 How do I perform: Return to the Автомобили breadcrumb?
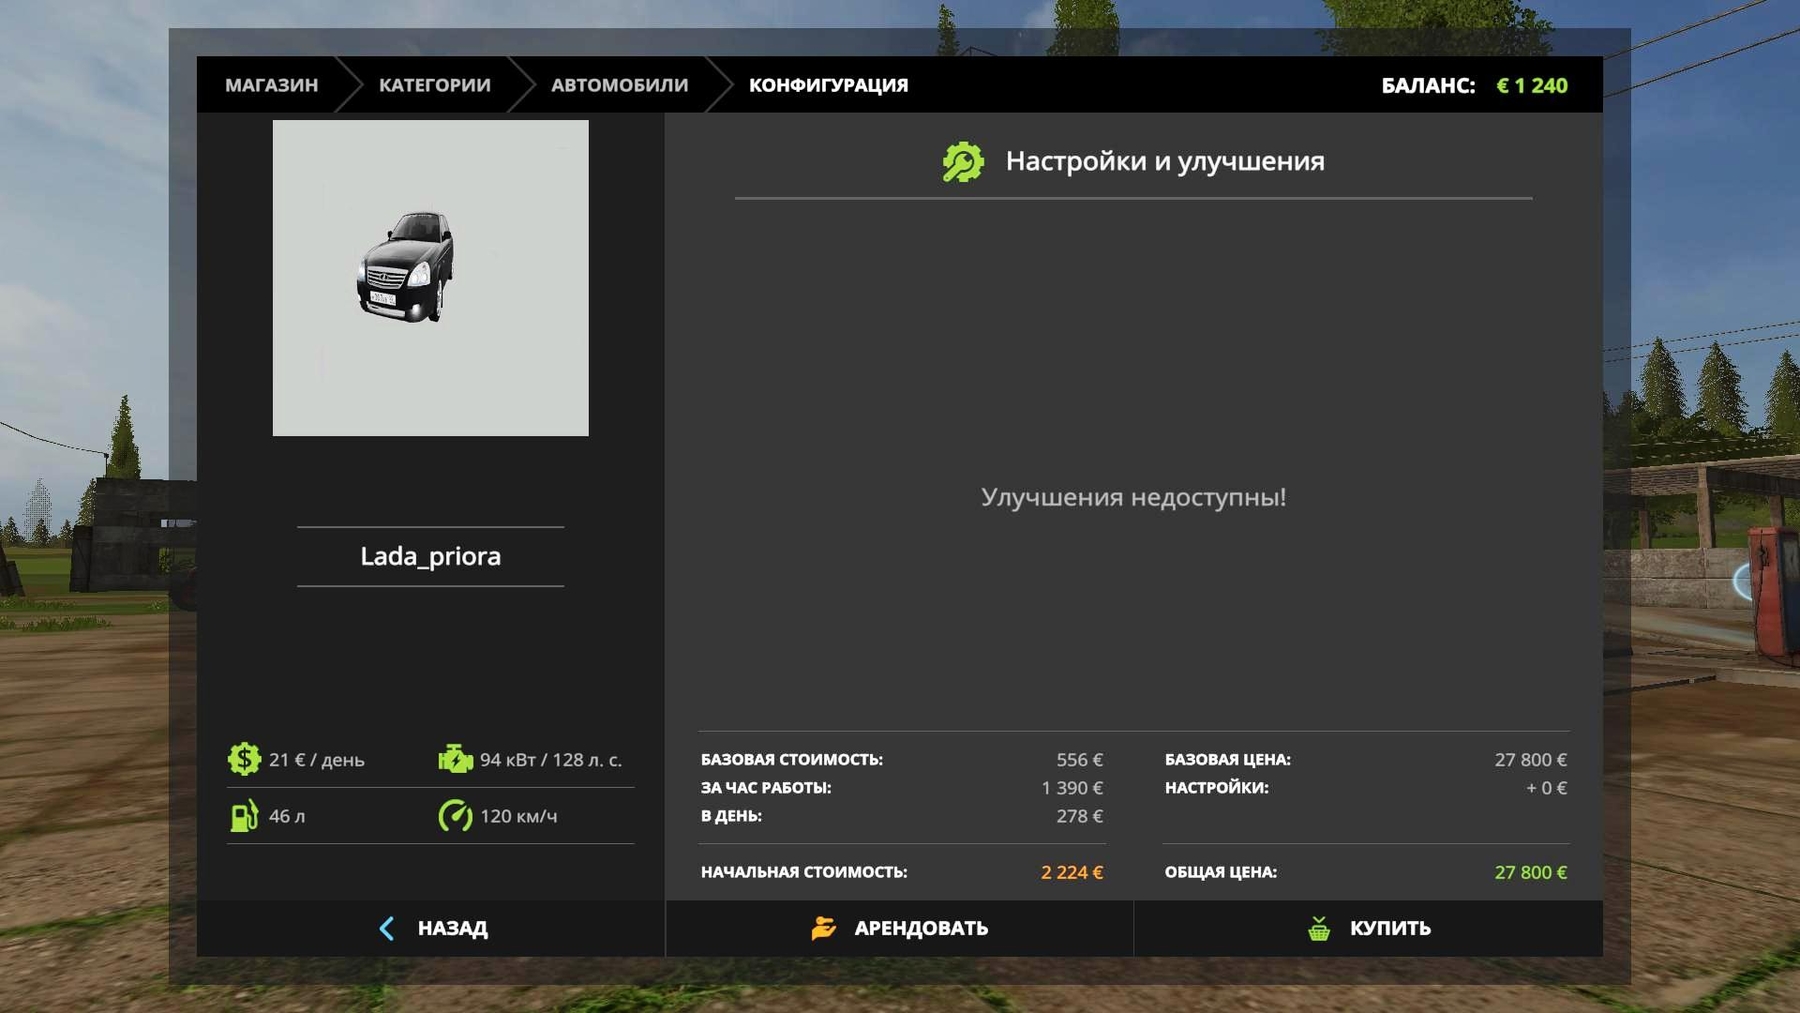click(x=619, y=85)
